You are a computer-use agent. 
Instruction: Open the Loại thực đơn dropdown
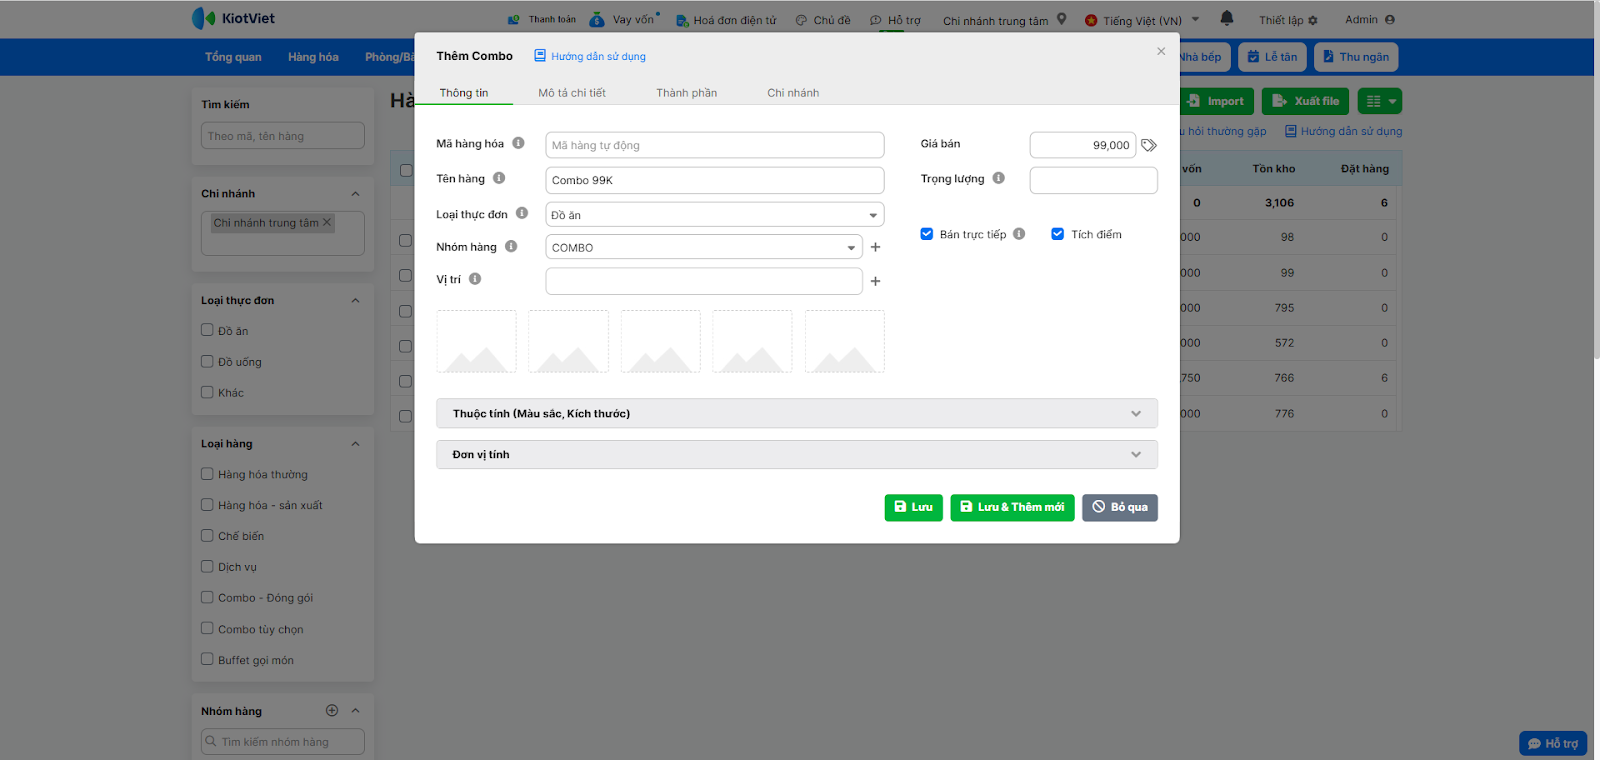point(714,215)
